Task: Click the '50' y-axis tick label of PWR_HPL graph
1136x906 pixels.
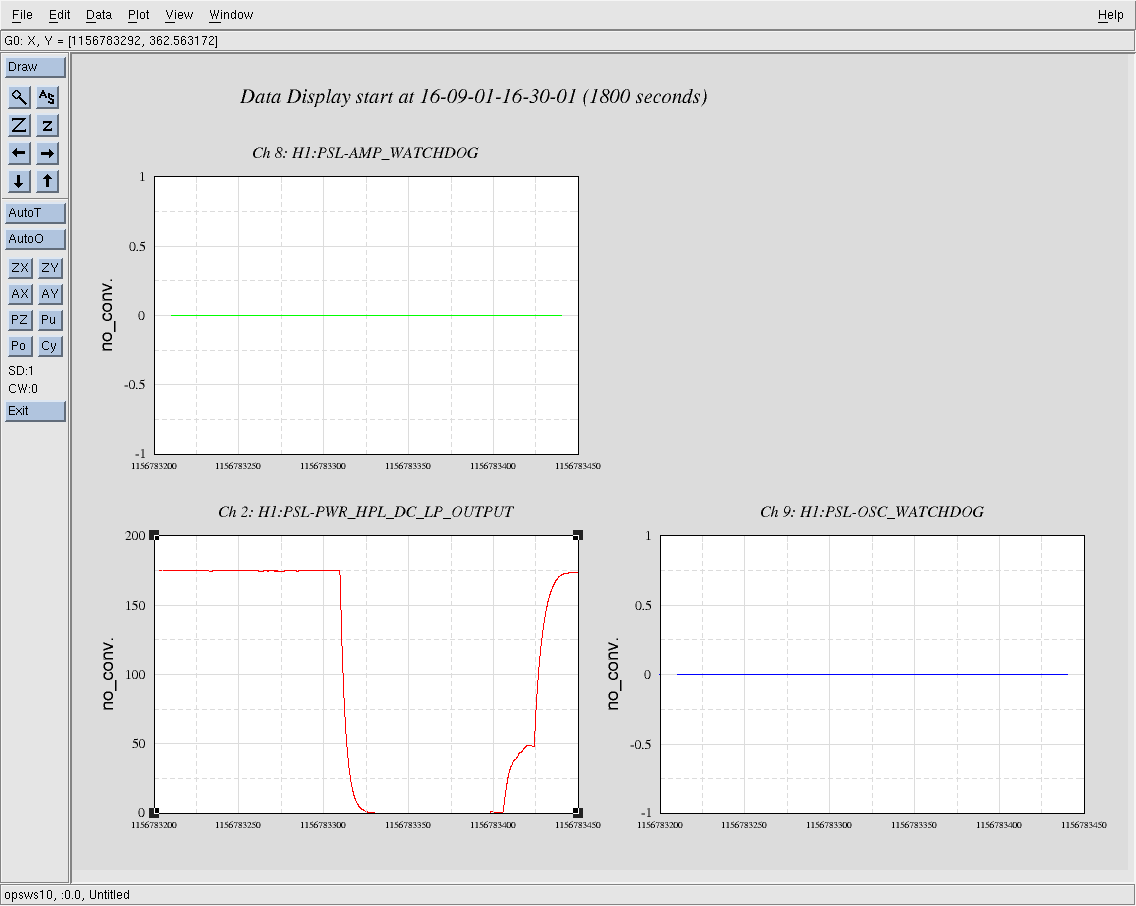Action: (x=138, y=744)
